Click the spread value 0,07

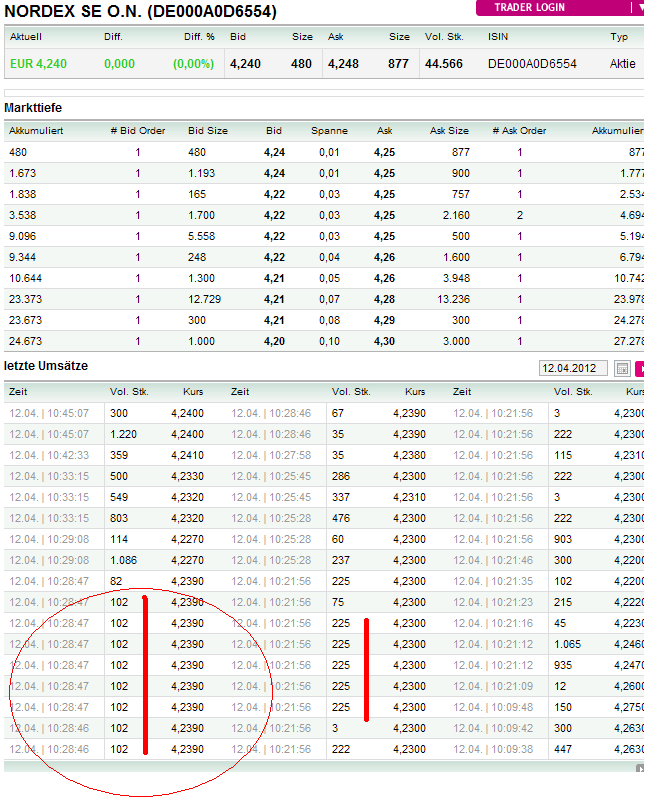[329, 299]
